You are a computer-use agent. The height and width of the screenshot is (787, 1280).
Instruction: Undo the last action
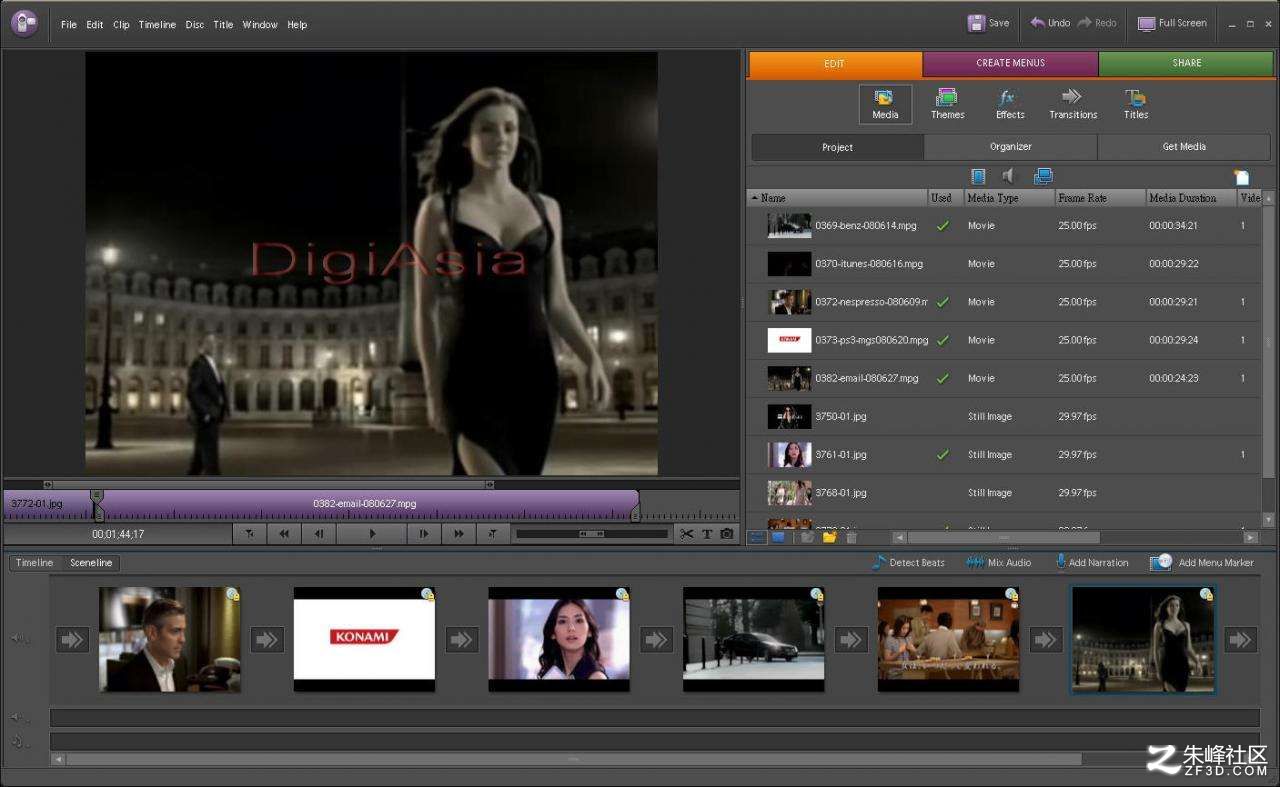[1050, 23]
